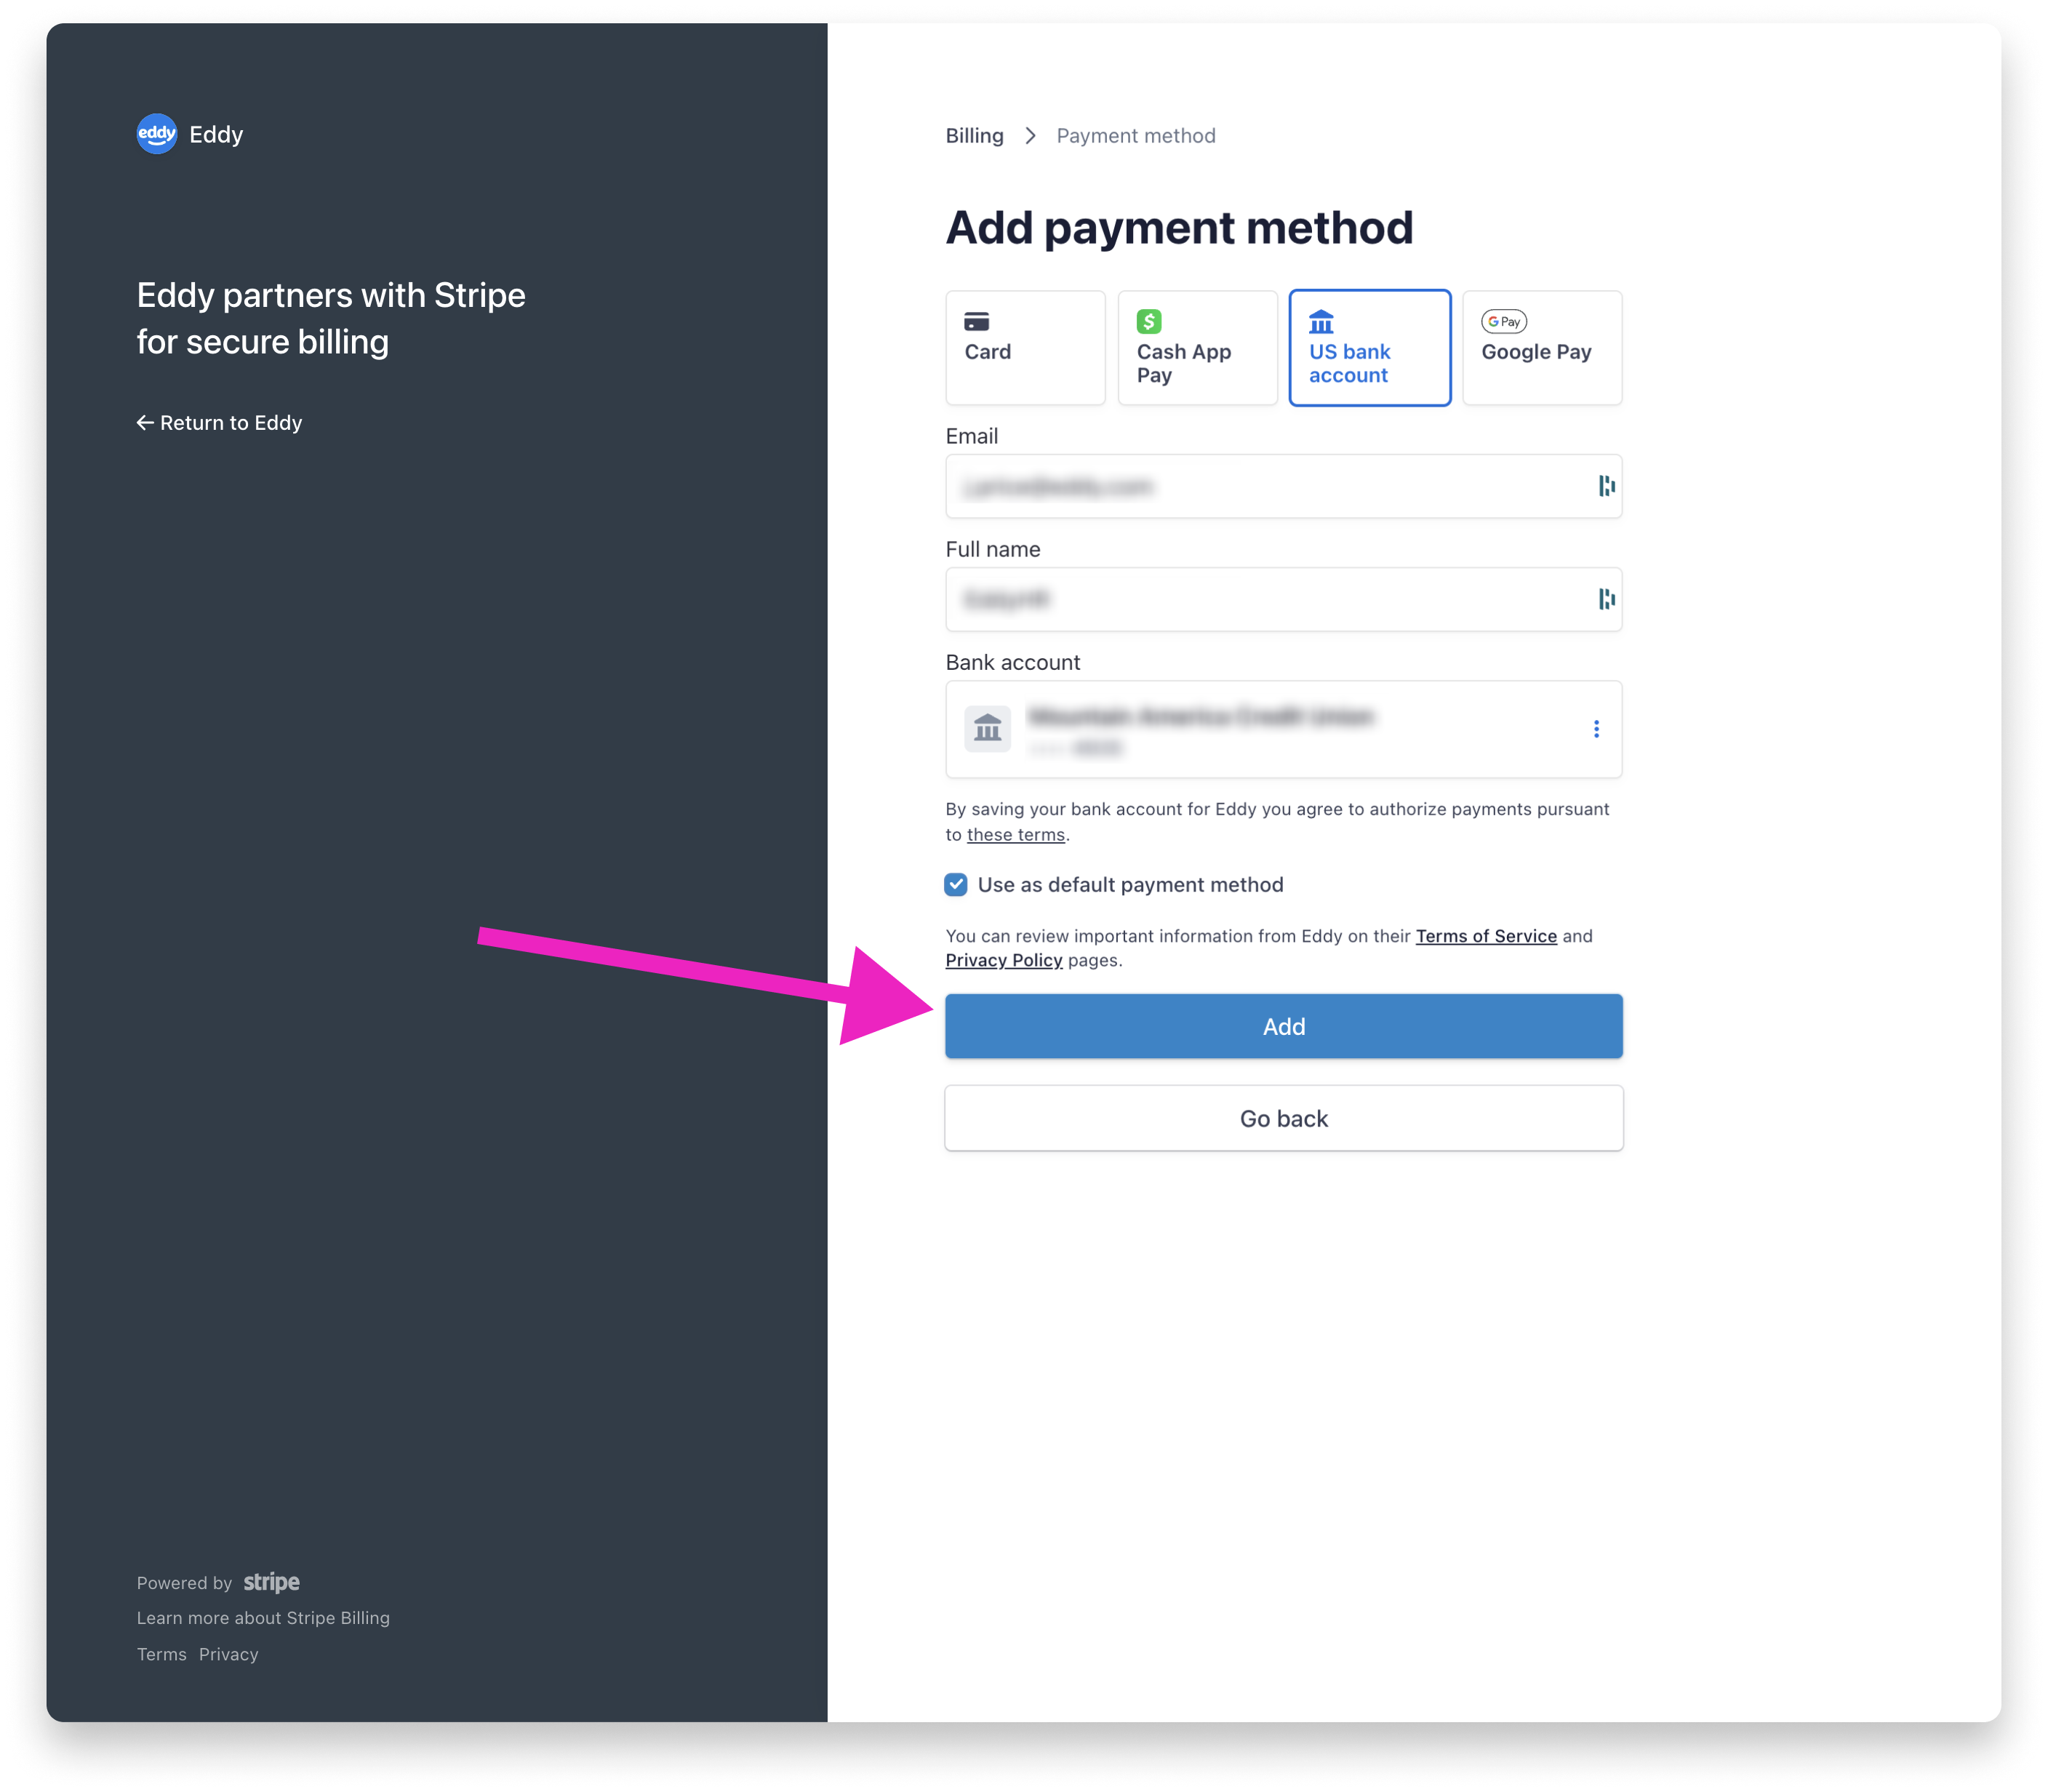This screenshot has width=2048, height=1792.
Task: Open the Terms of Service link
Action: (1485, 936)
